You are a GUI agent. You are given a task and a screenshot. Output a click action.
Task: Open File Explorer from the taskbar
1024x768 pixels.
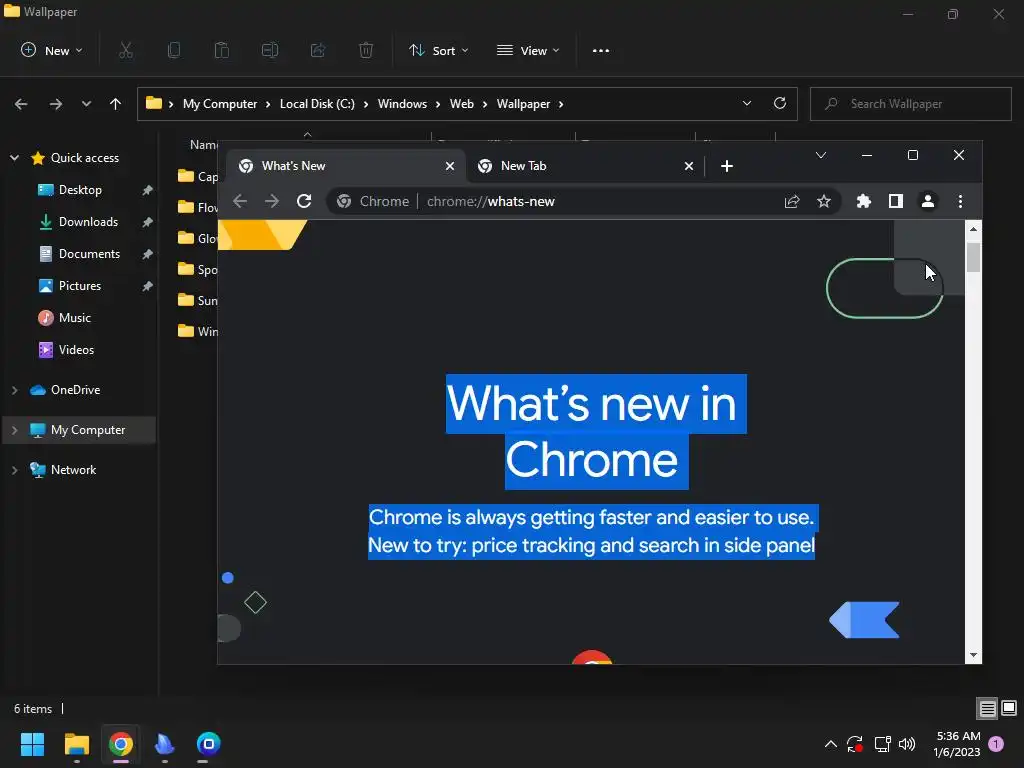(x=76, y=744)
